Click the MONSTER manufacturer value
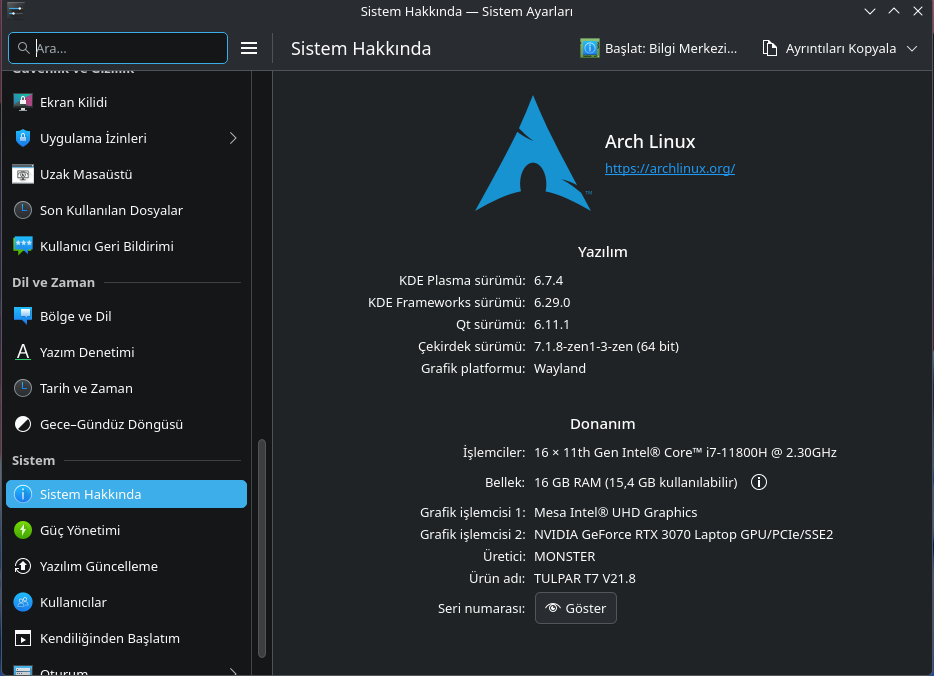The width and height of the screenshot is (934, 676). click(x=564, y=557)
